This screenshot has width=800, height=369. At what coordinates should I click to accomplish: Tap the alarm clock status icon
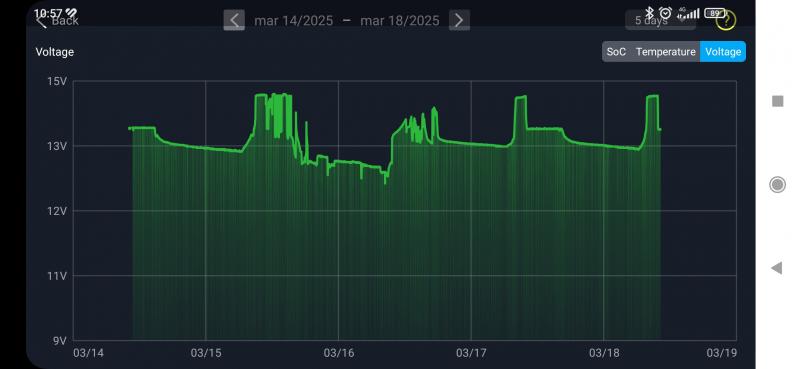point(665,13)
